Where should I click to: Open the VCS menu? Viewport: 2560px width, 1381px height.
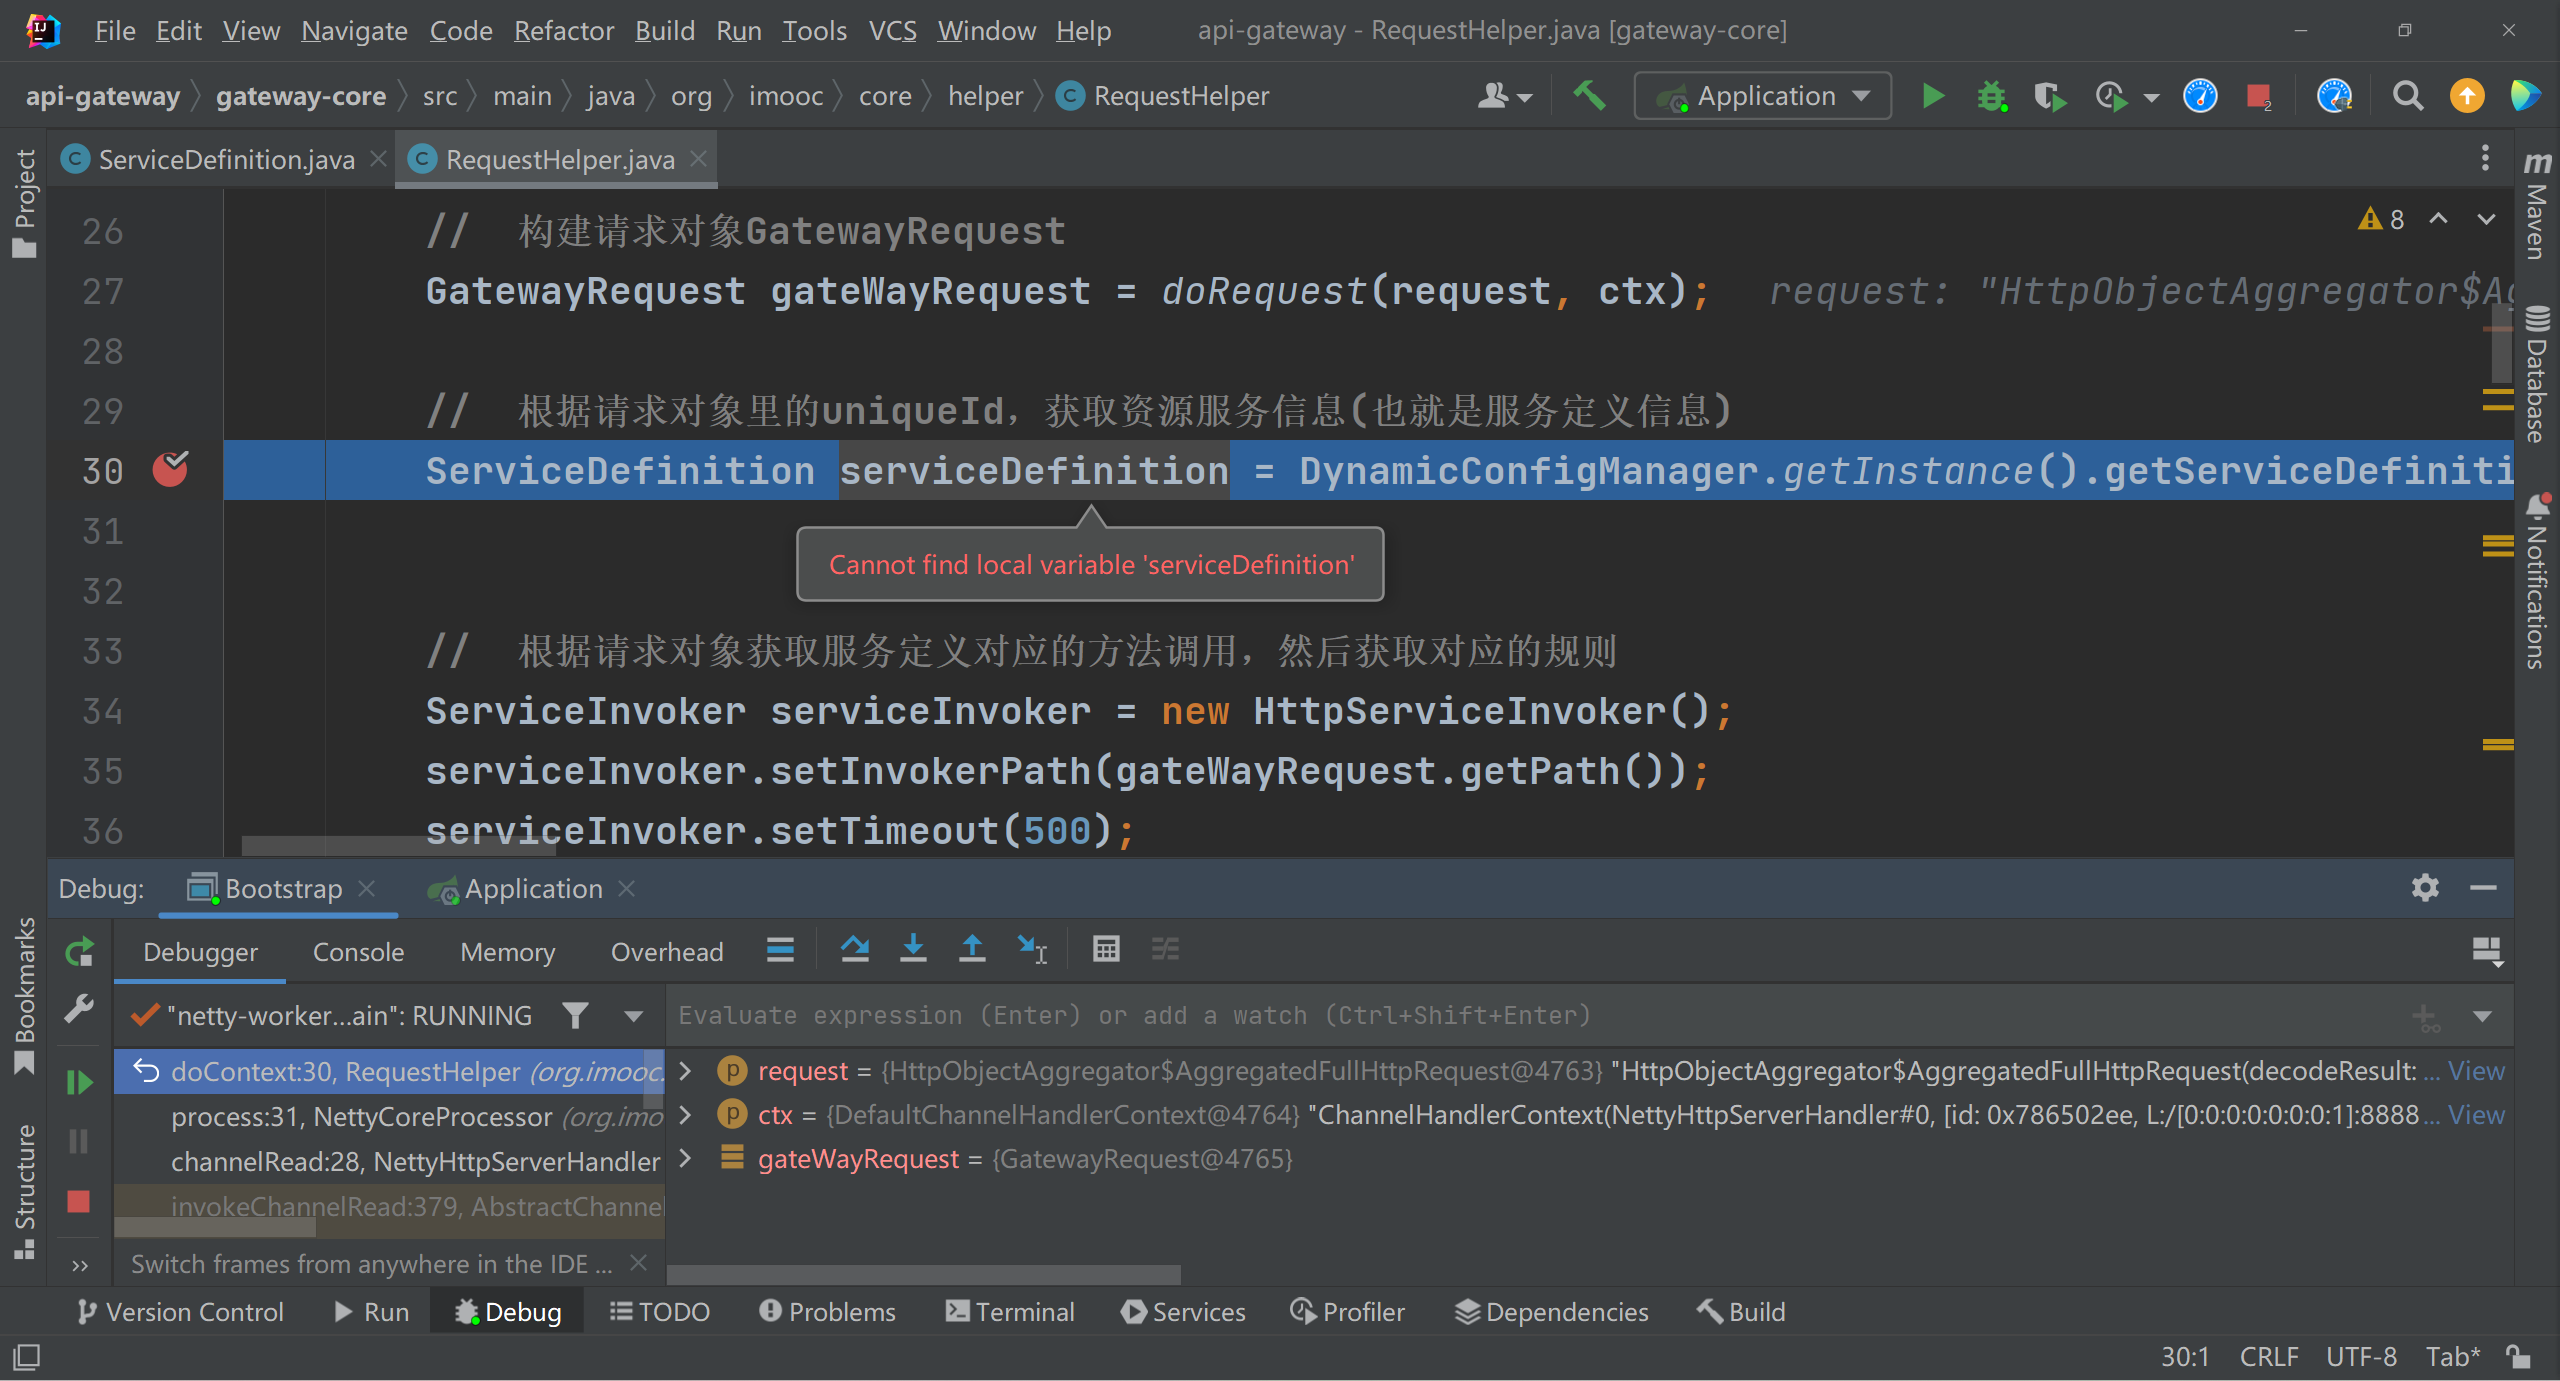coord(892,31)
